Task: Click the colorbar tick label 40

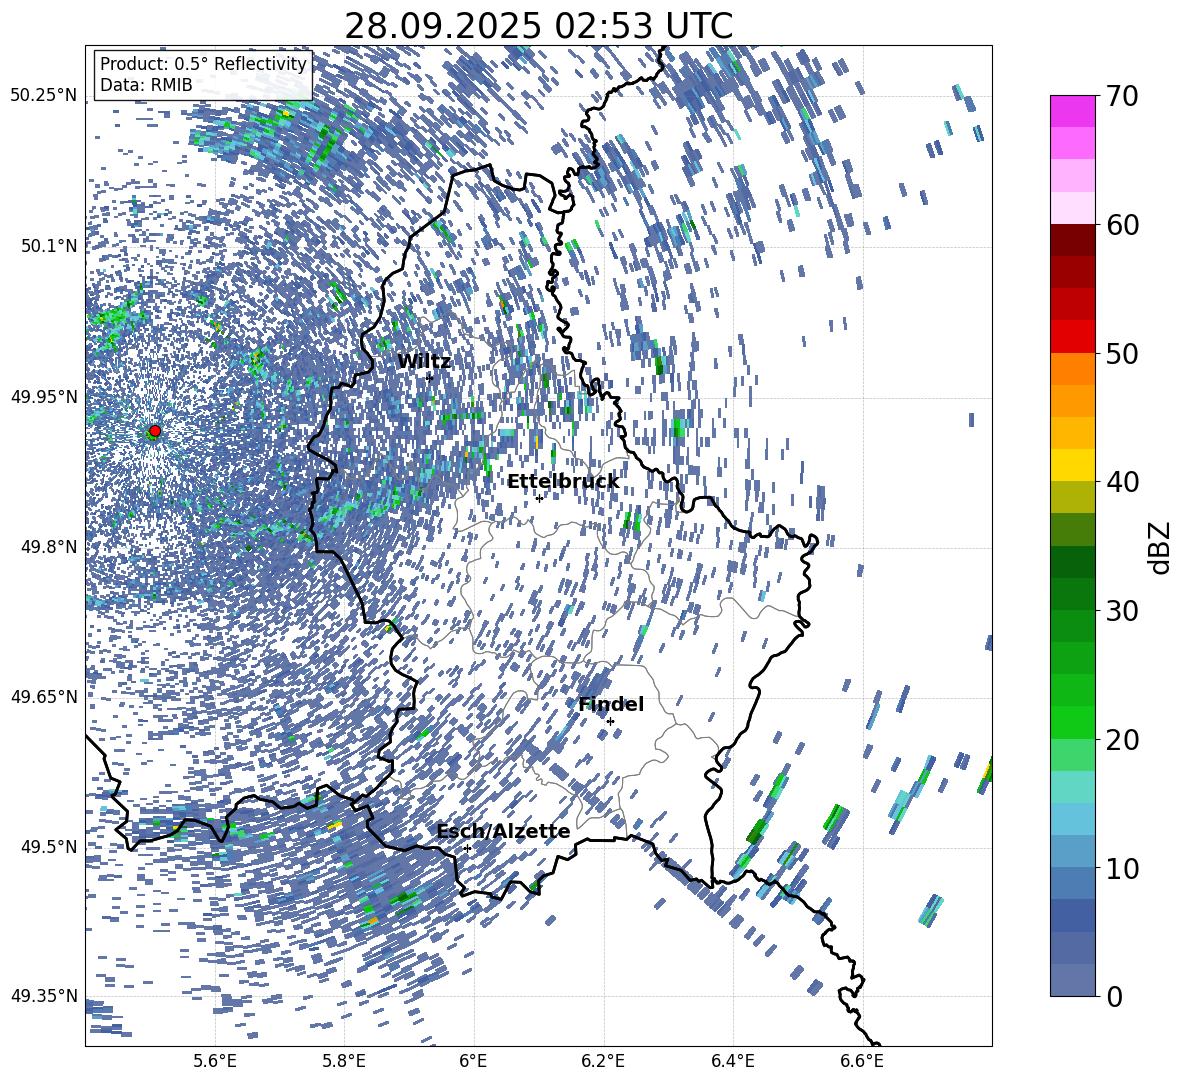Action: pos(1123,482)
